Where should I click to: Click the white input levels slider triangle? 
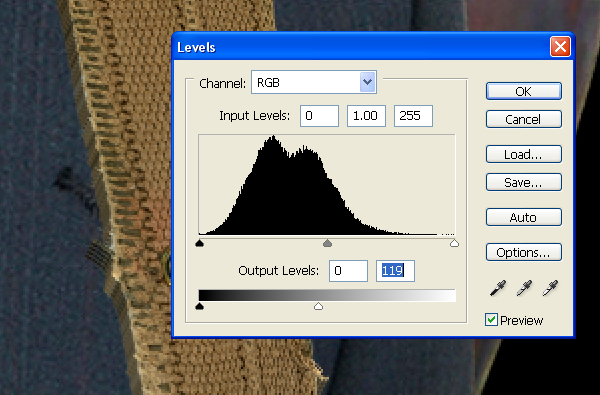tap(454, 243)
